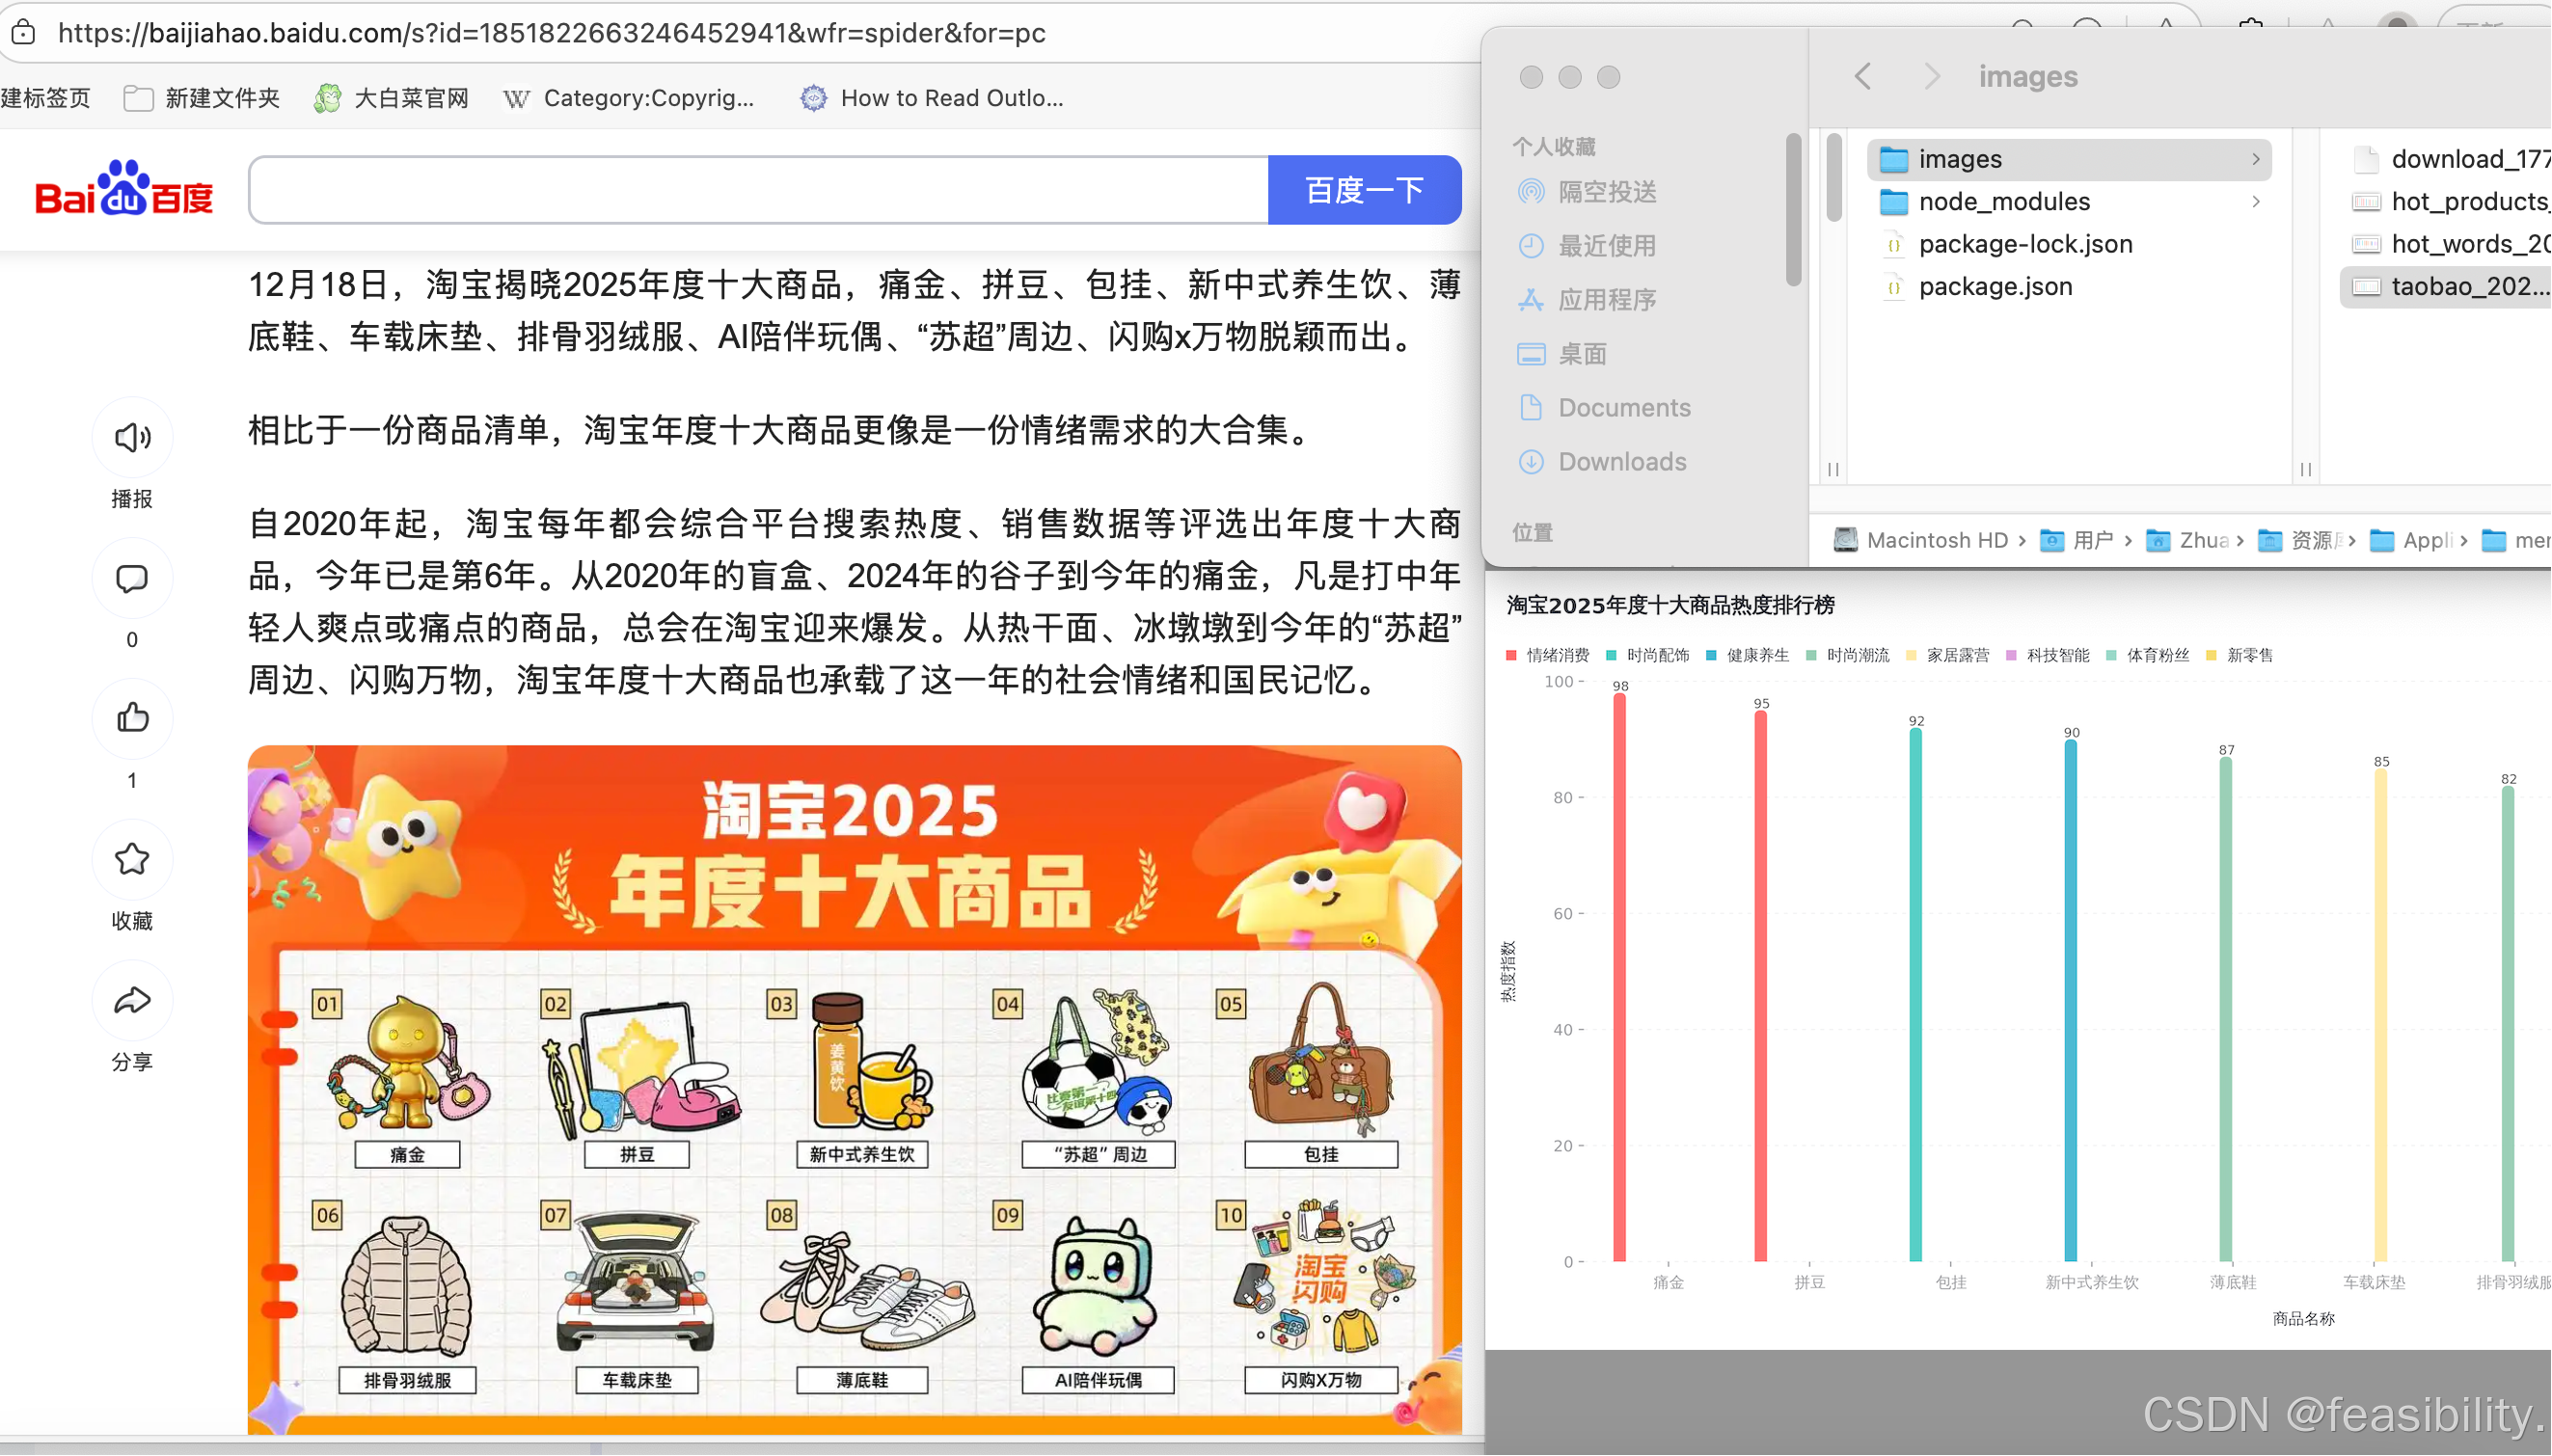Open the comments bubble icon
Image resolution: width=2552 pixels, height=1456 pixels.
(x=132, y=579)
